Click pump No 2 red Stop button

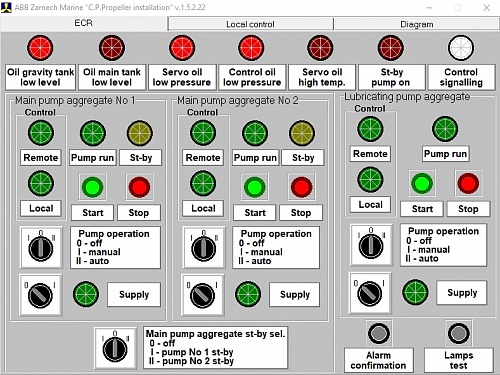(301, 187)
